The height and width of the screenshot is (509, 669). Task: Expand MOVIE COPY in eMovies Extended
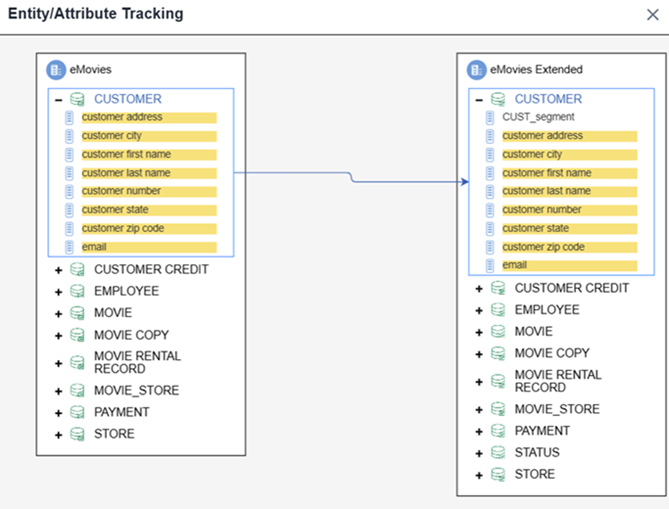pos(479,354)
